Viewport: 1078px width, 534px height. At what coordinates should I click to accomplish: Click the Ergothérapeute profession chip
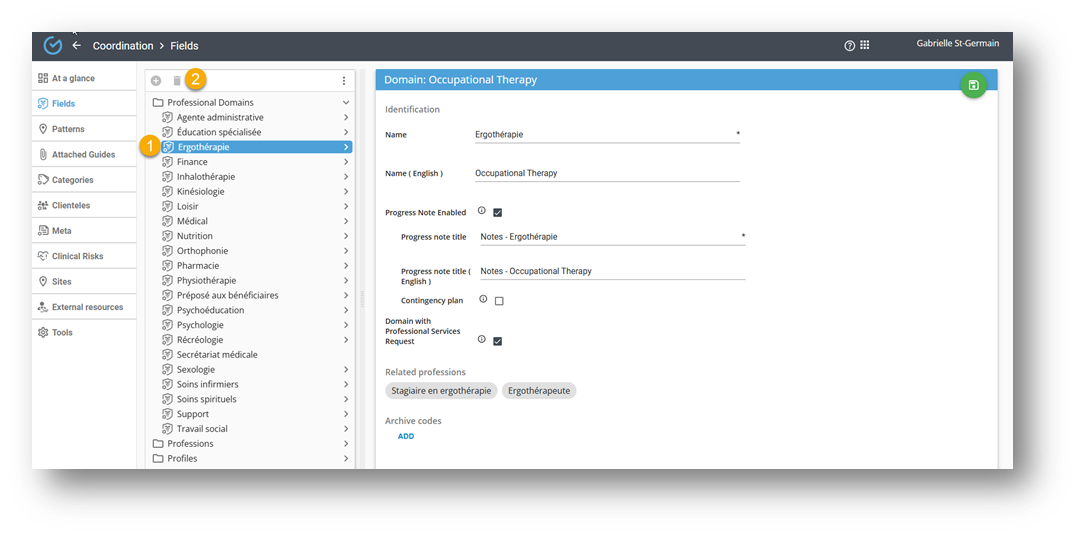(x=539, y=391)
